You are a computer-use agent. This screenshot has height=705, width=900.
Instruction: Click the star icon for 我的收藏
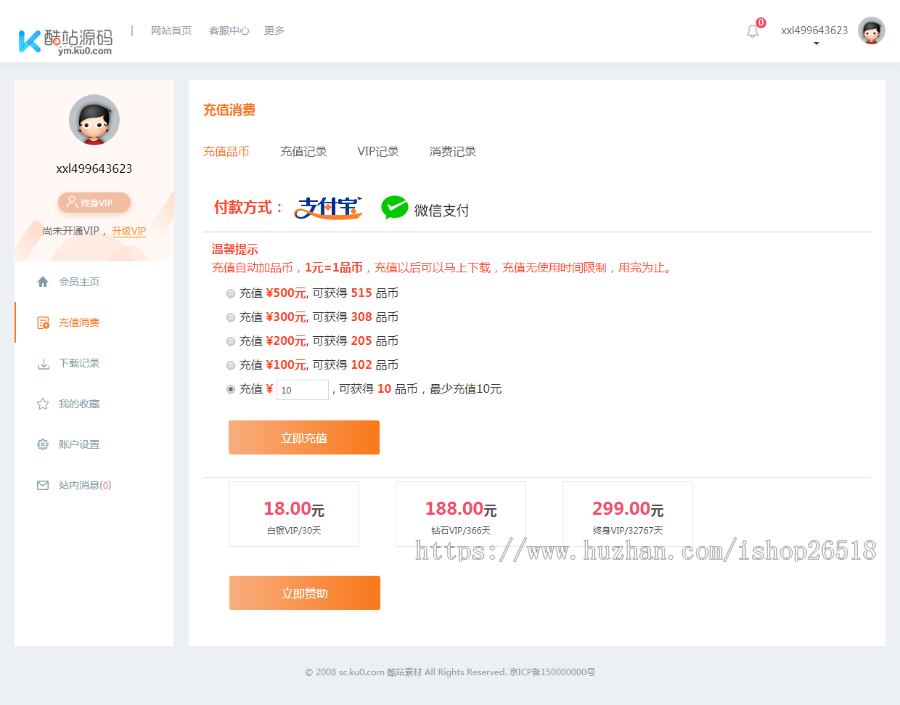(x=42, y=404)
